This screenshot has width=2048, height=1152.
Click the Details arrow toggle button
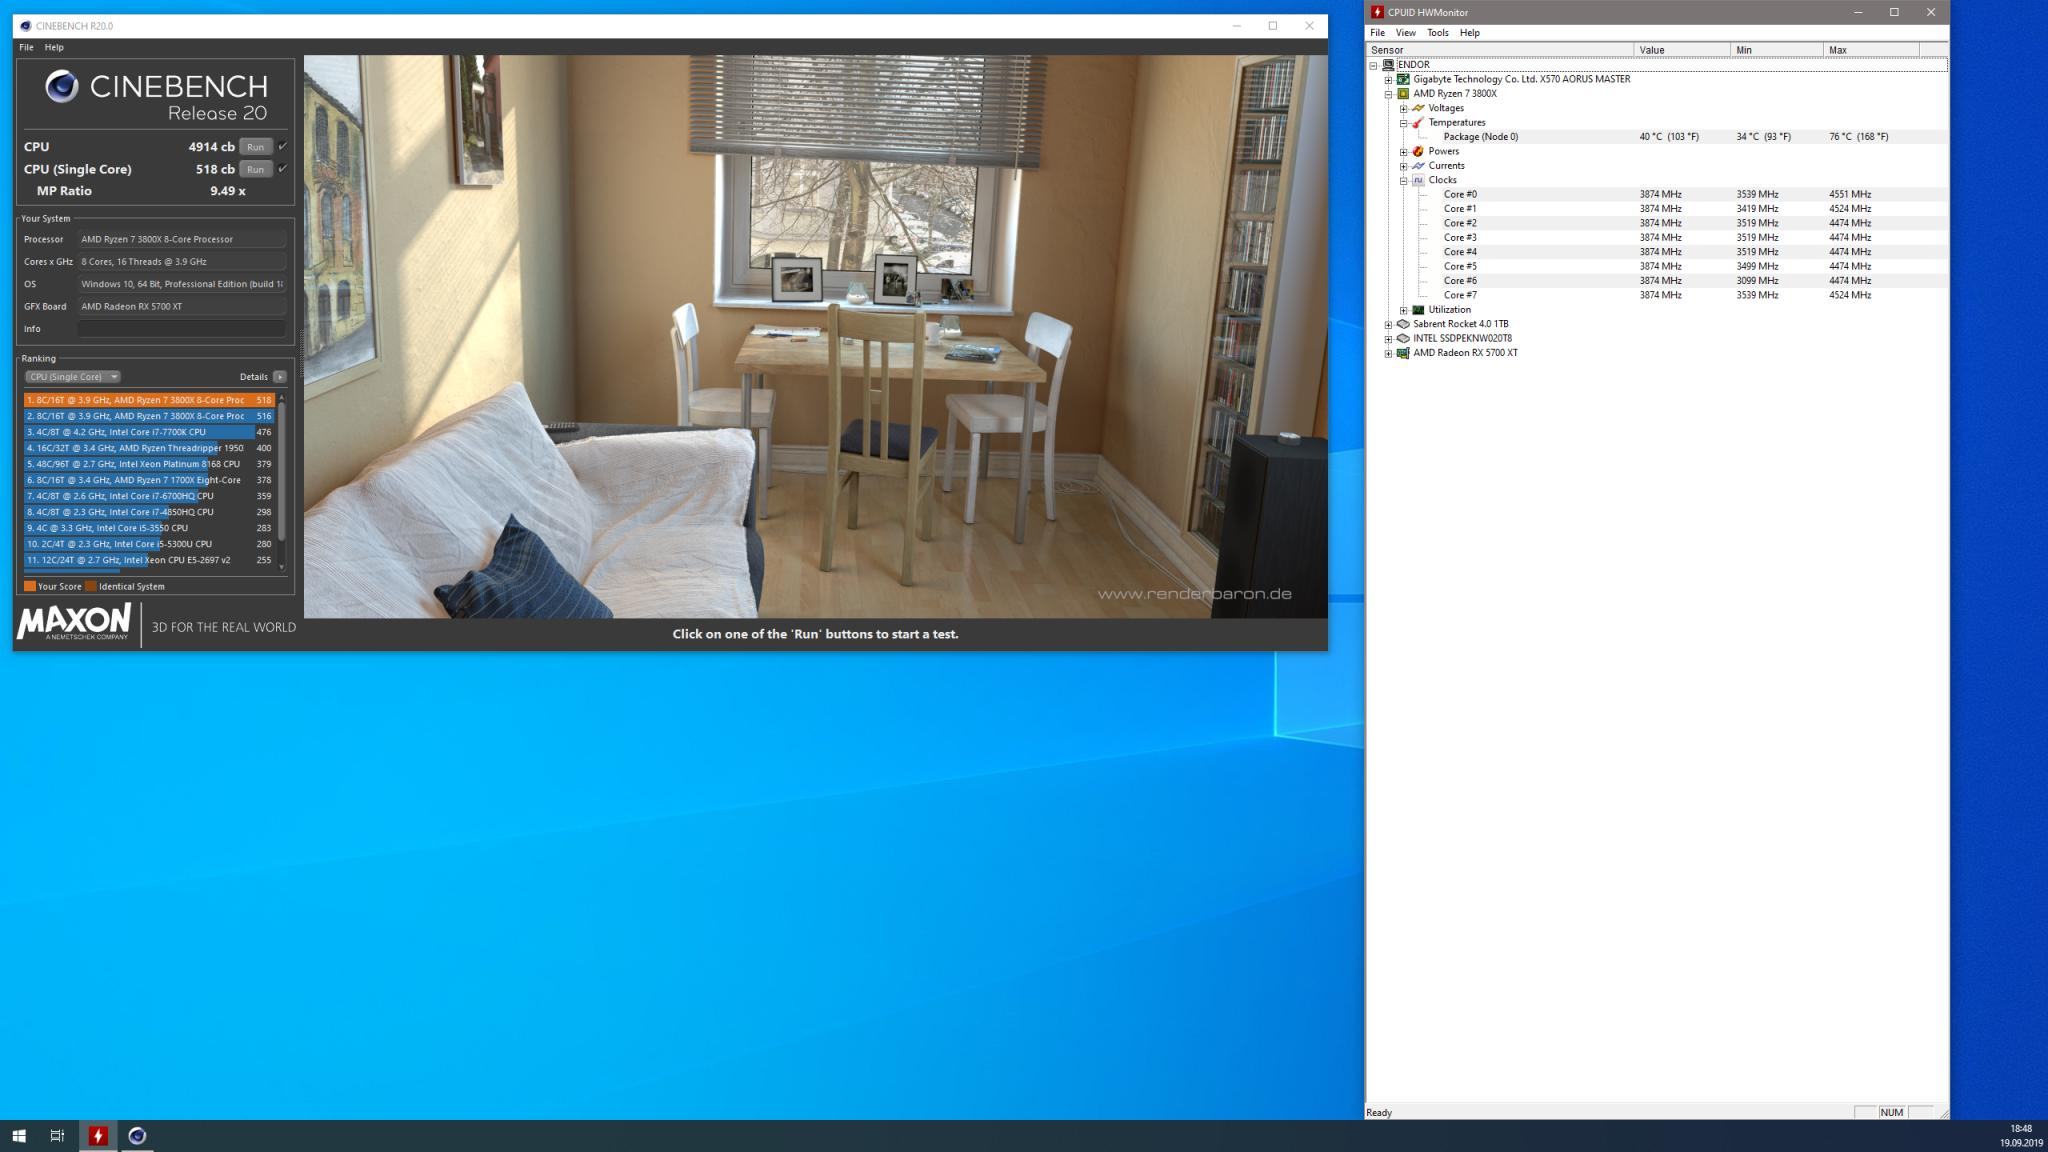click(x=280, y=377)
